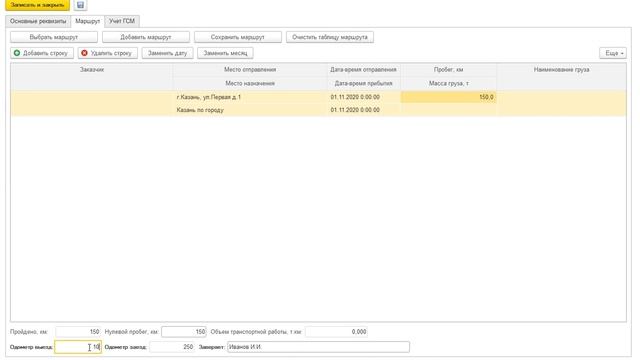Click 'Наименование груза' column header
Viewport: 640px width, 360px height.
click(x=562, y=70)
